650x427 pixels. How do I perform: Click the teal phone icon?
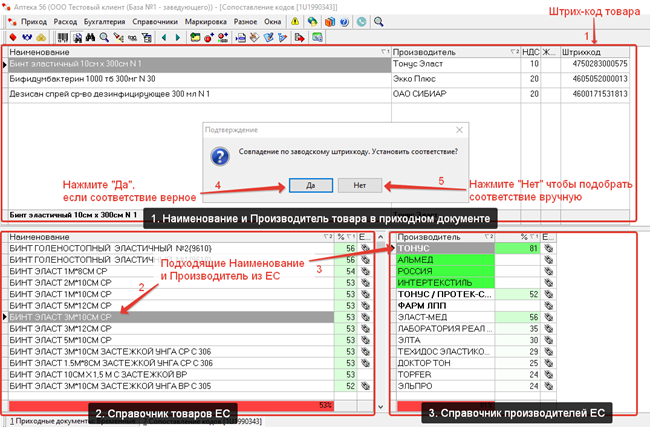point(361,22)
